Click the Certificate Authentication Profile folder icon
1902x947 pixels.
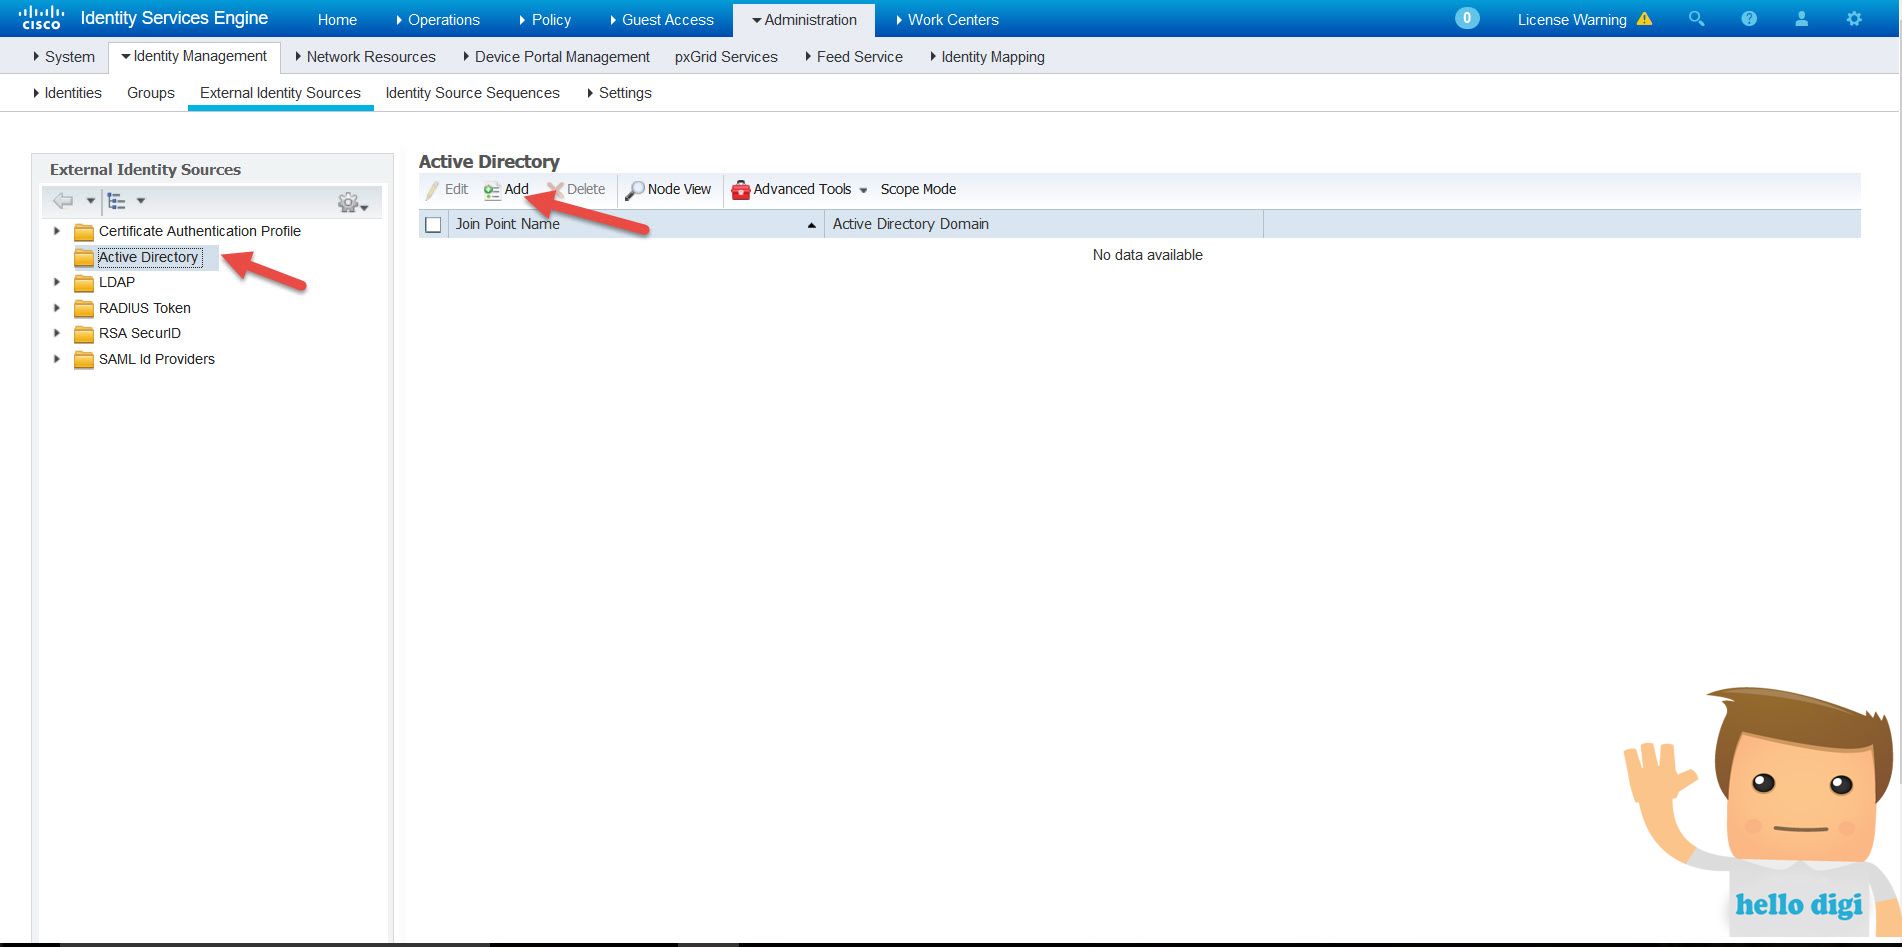(84, 232)
